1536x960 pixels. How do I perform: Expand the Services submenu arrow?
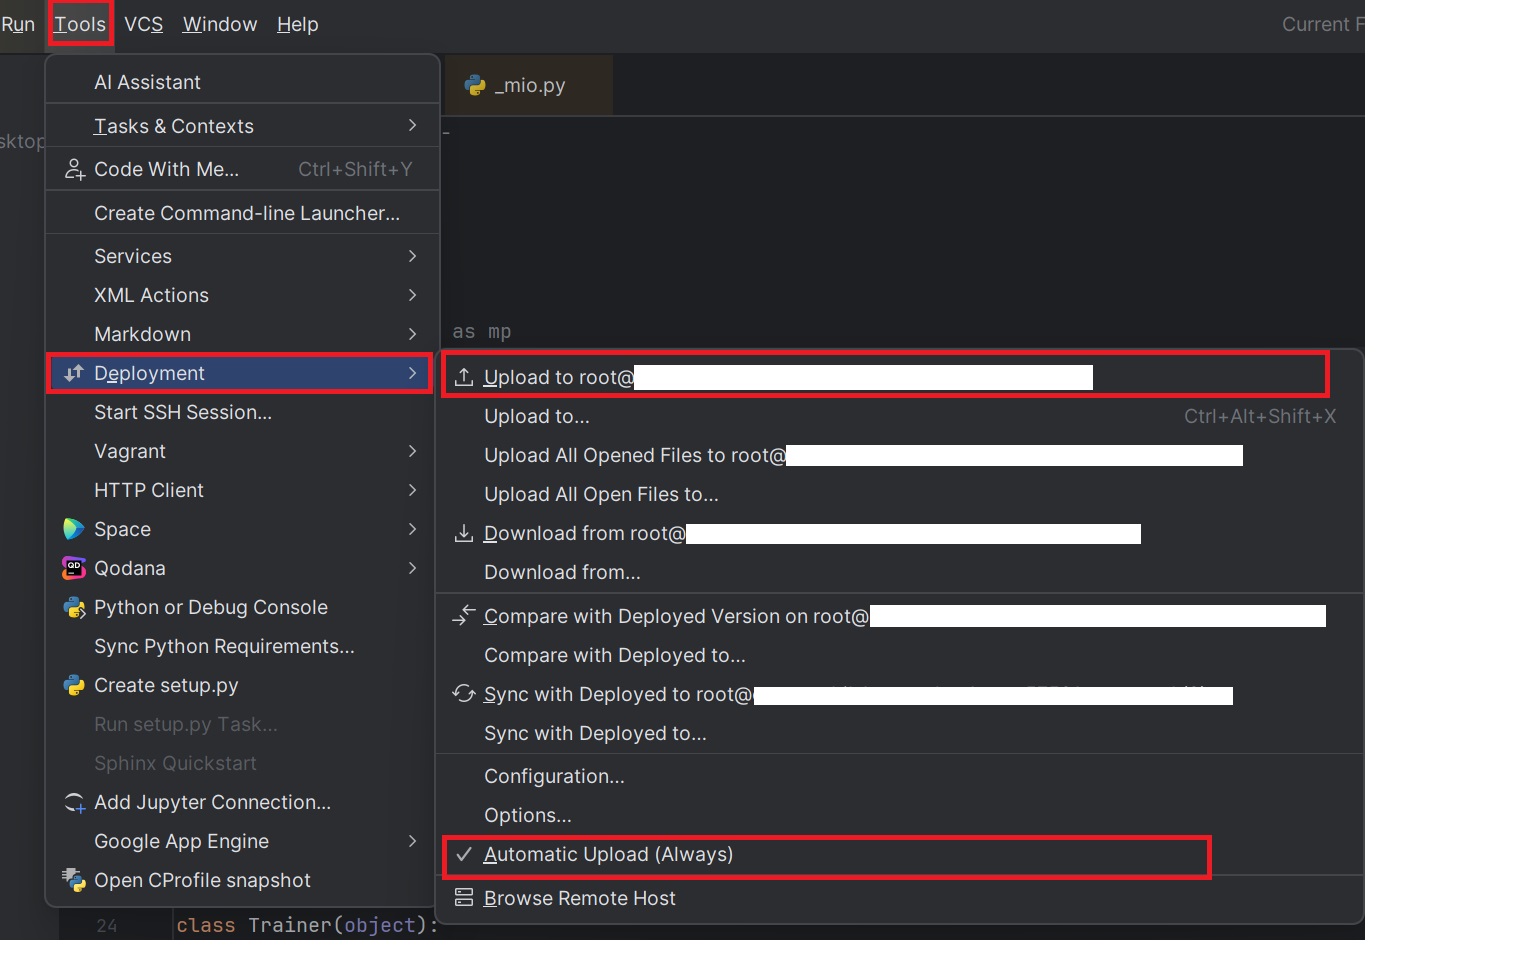(x=412, y=257)
